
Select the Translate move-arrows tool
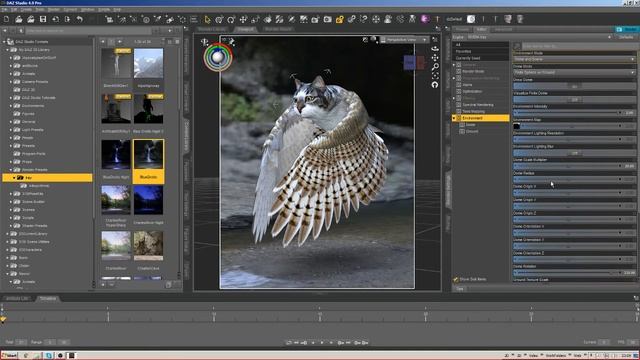pos(243,19)
